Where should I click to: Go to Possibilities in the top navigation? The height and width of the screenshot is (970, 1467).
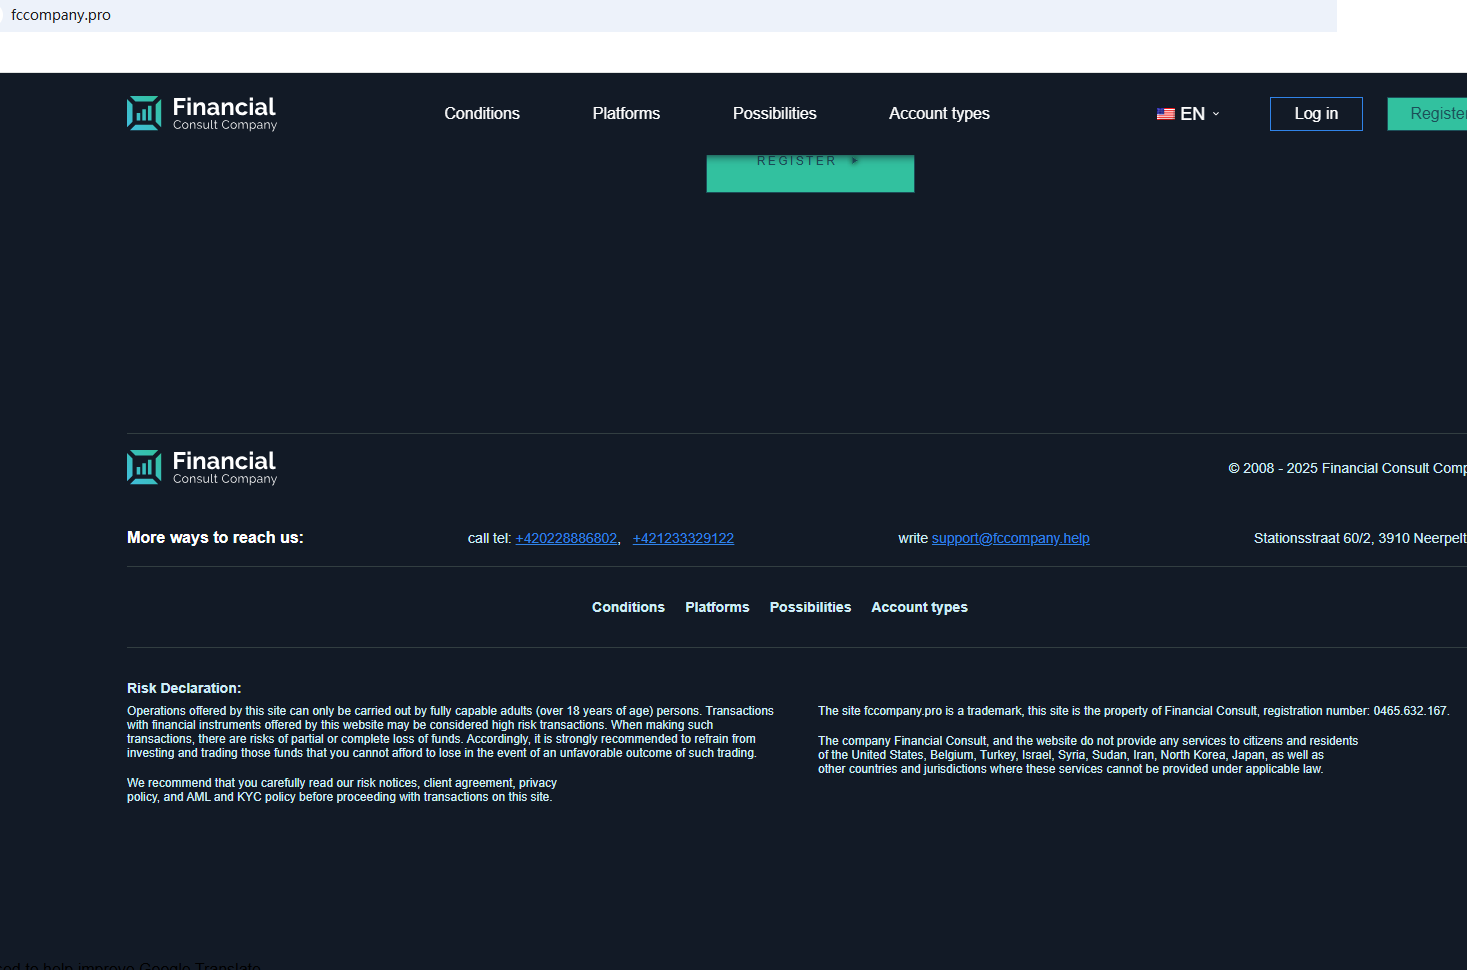[x=774, y=114]
